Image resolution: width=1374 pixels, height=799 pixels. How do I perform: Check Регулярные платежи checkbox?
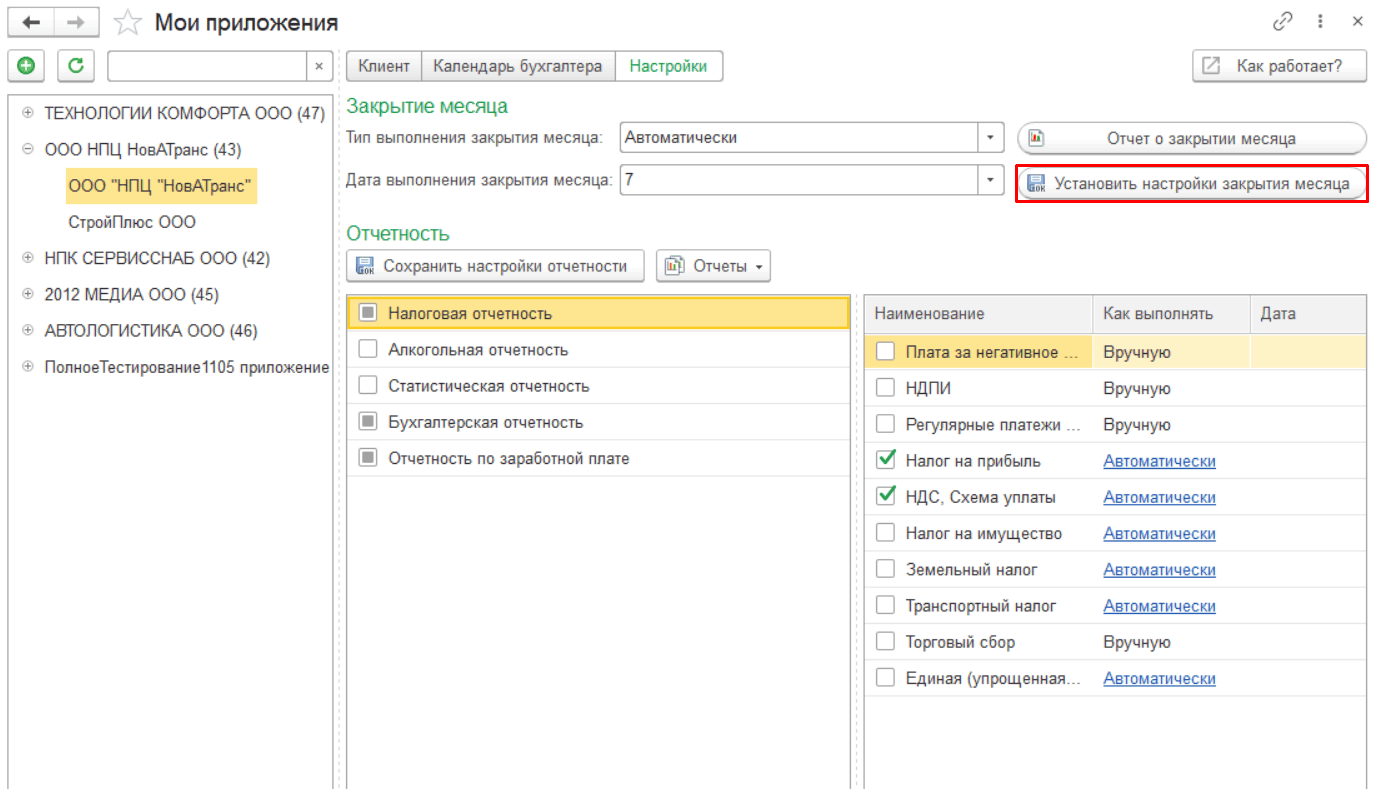coord(885,424)
